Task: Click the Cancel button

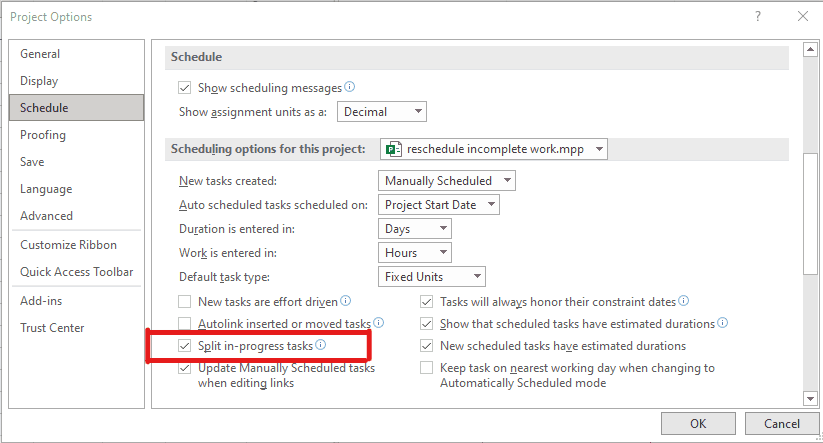Action: [782, 424]
